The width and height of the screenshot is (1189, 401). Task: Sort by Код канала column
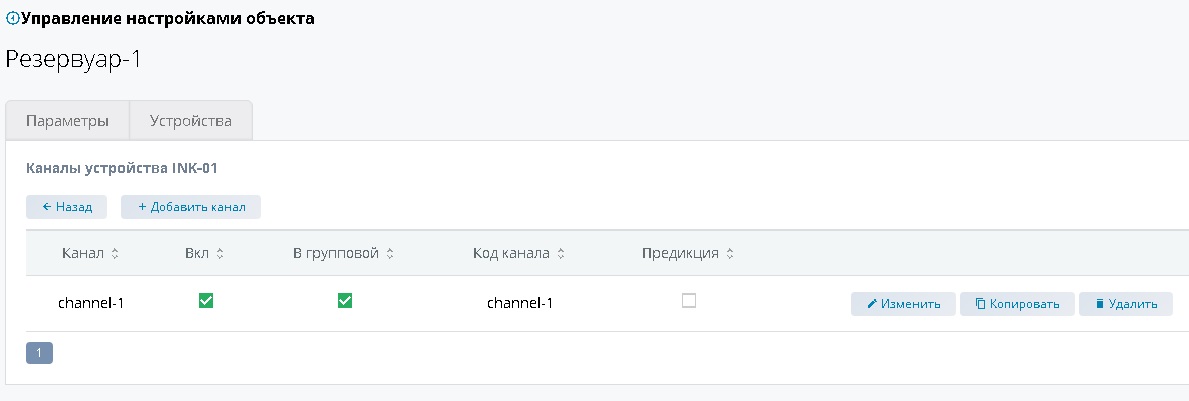[561, 254]
